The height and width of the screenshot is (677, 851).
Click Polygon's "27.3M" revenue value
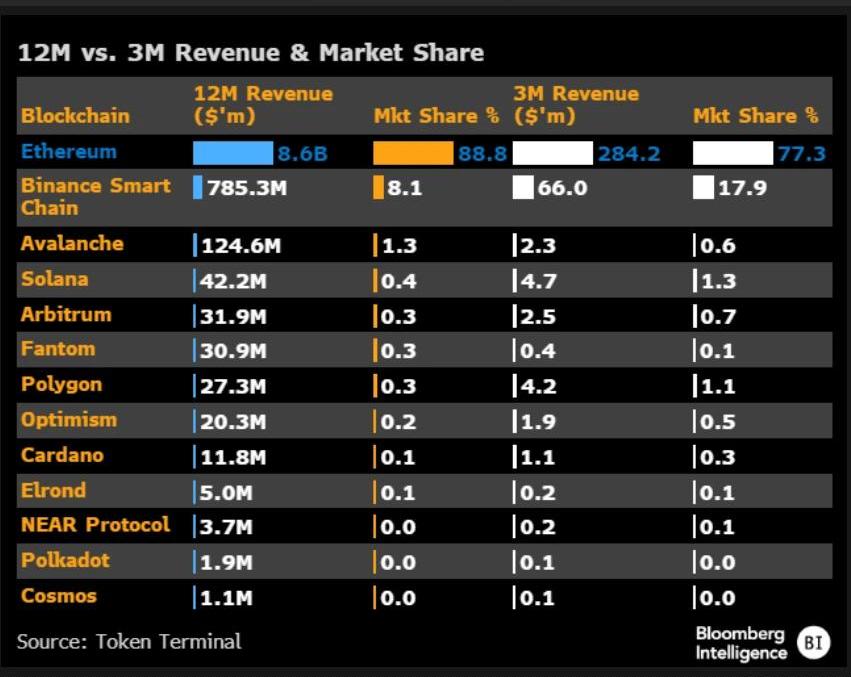point(233,387)
